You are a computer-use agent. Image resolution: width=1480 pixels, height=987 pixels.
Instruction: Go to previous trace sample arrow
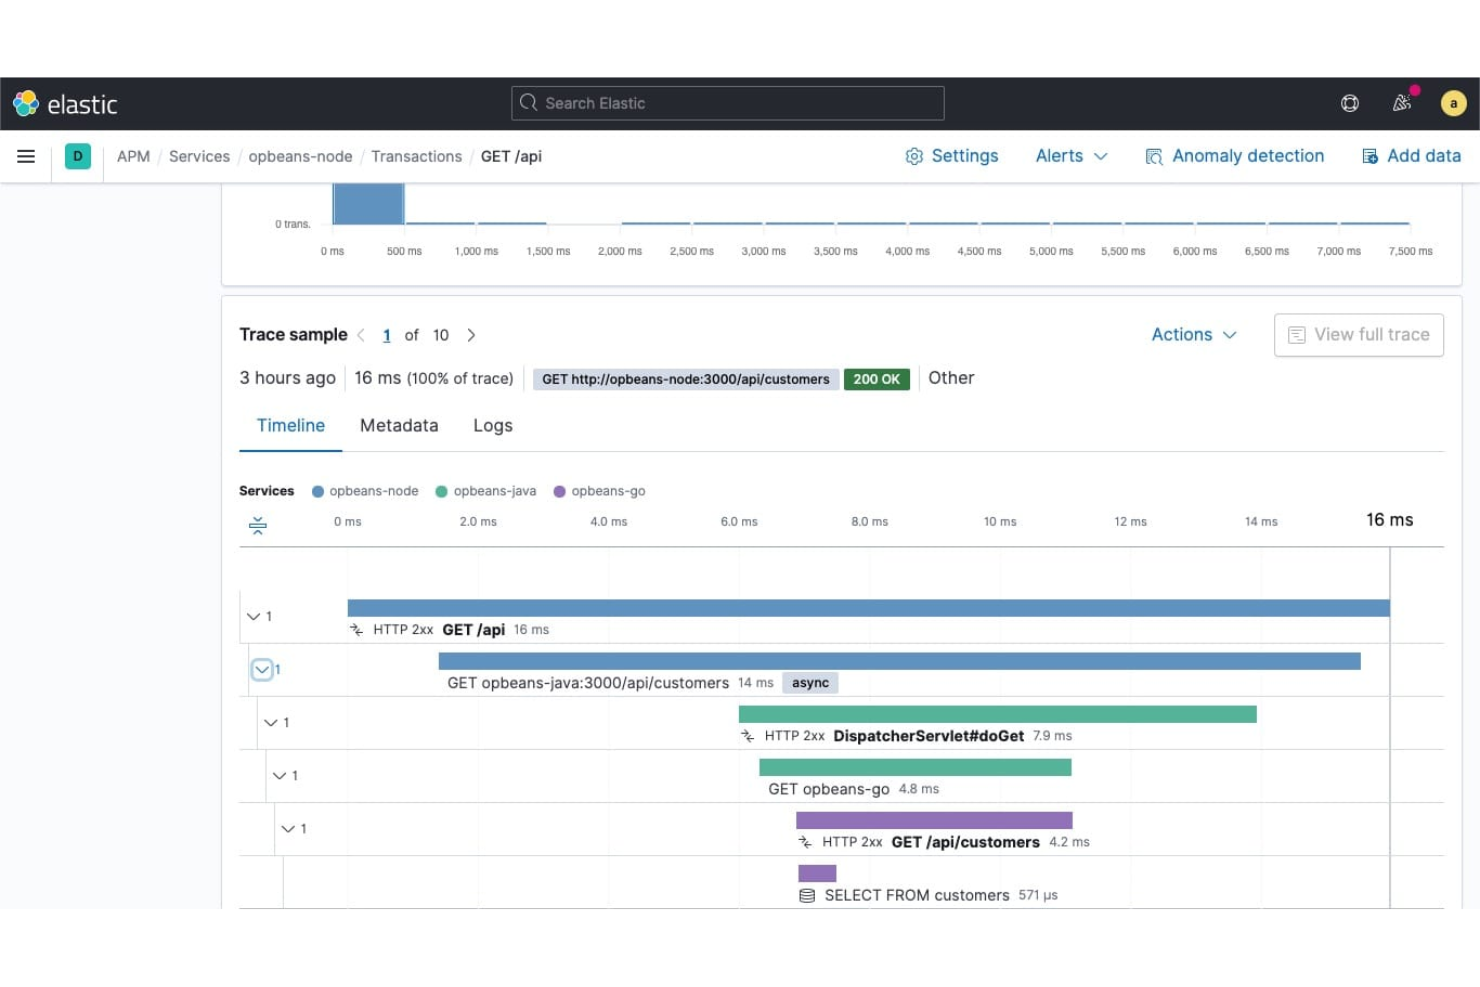(x=361, y=335)
